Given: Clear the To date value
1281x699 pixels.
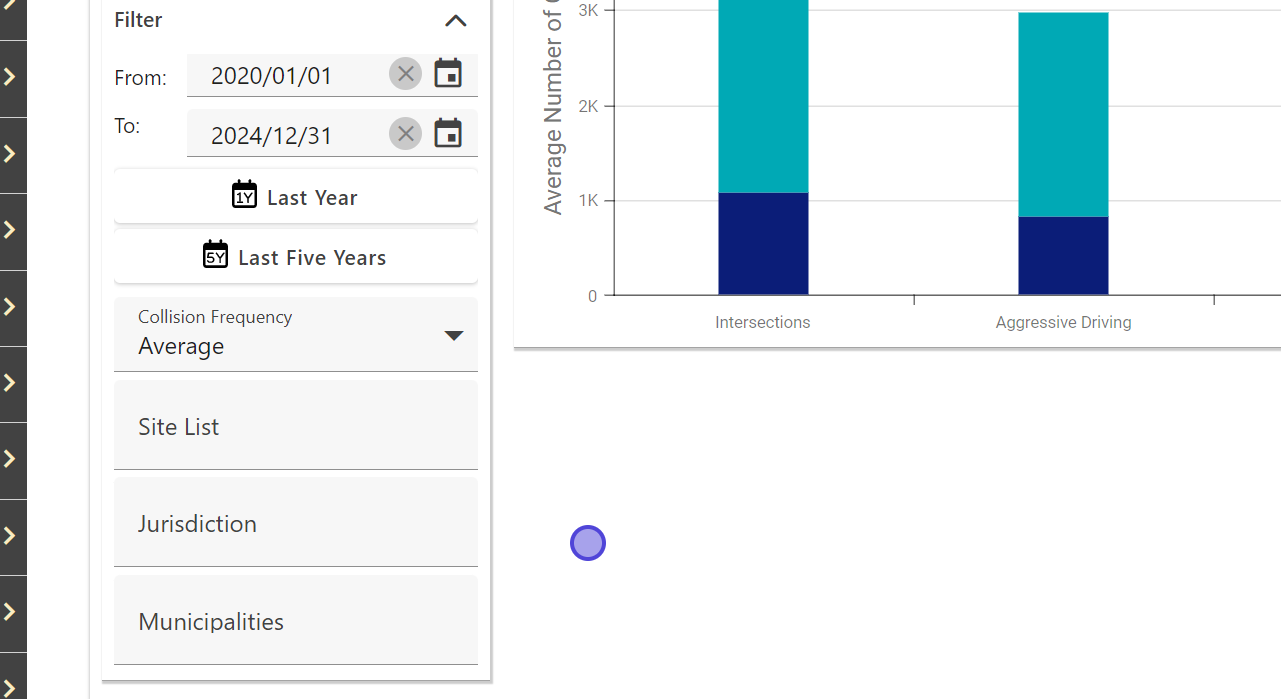Looking at the screenshot, I should click(405, 134).
